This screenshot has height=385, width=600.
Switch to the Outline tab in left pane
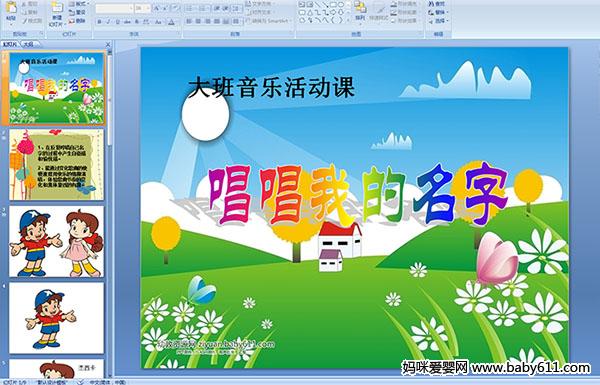tap(29, 44)
